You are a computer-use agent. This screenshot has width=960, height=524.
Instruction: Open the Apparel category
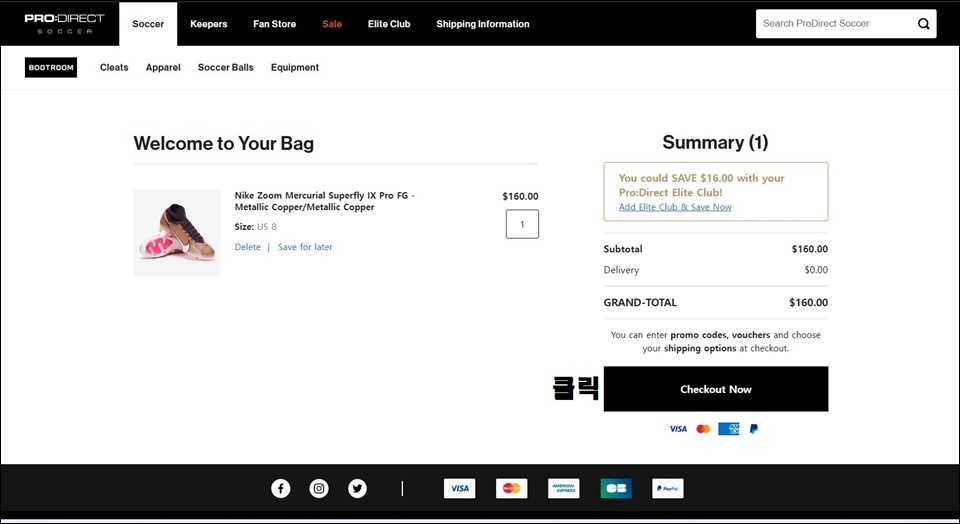click(x=163, y=67)
